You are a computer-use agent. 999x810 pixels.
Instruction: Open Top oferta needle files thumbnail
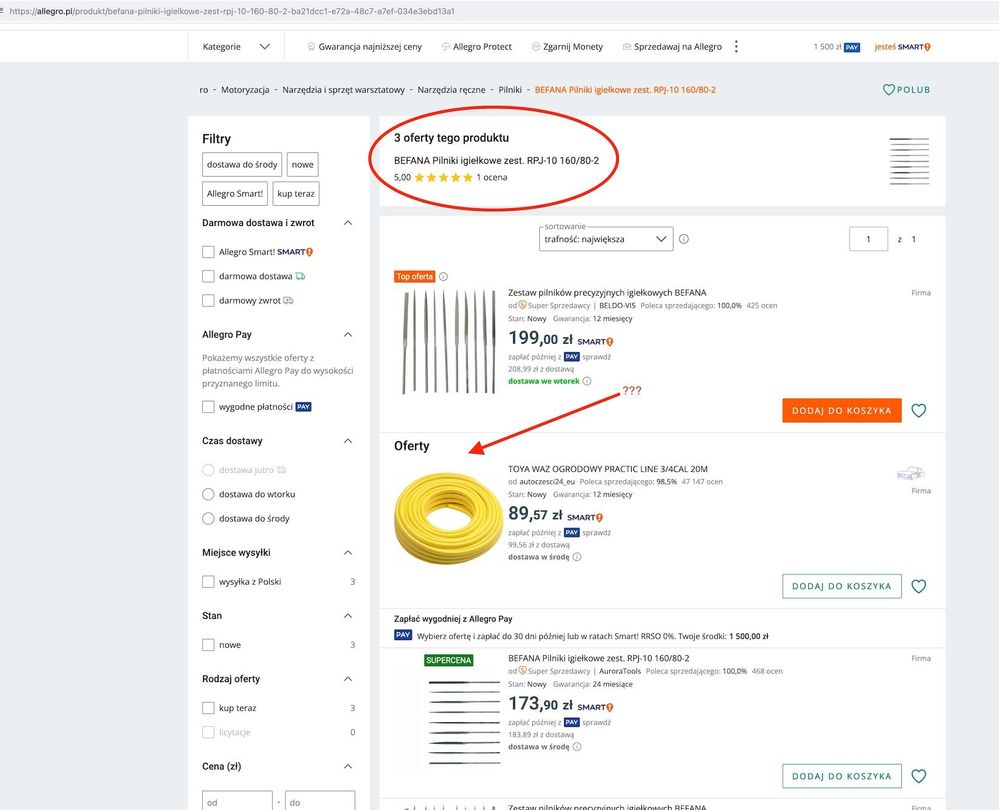point(449,342)
